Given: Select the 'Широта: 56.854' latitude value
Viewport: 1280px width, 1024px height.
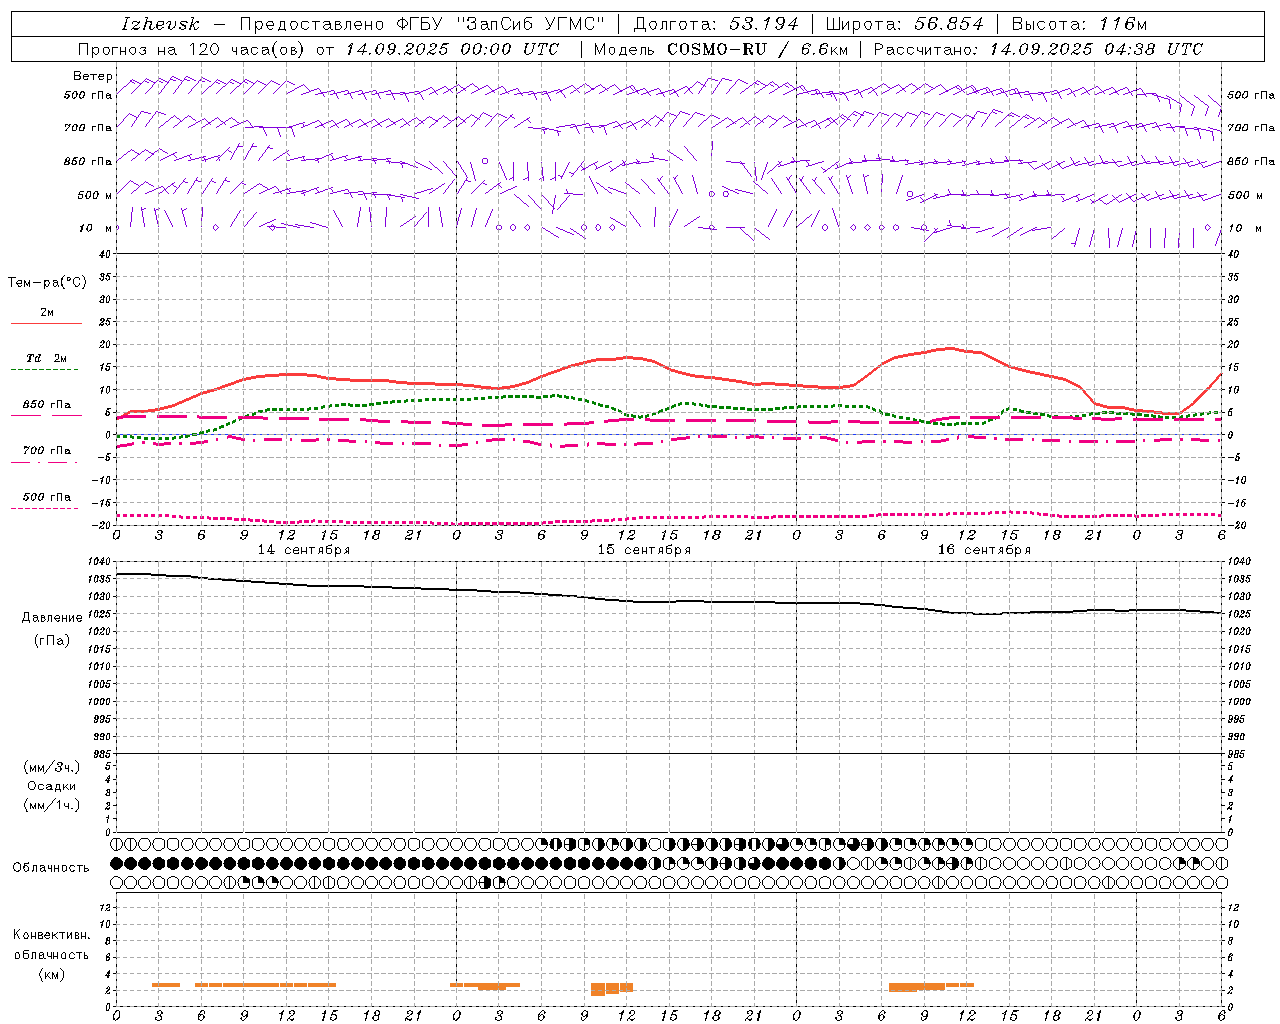Looking at the screenshot, I should [x=904, y=25].
